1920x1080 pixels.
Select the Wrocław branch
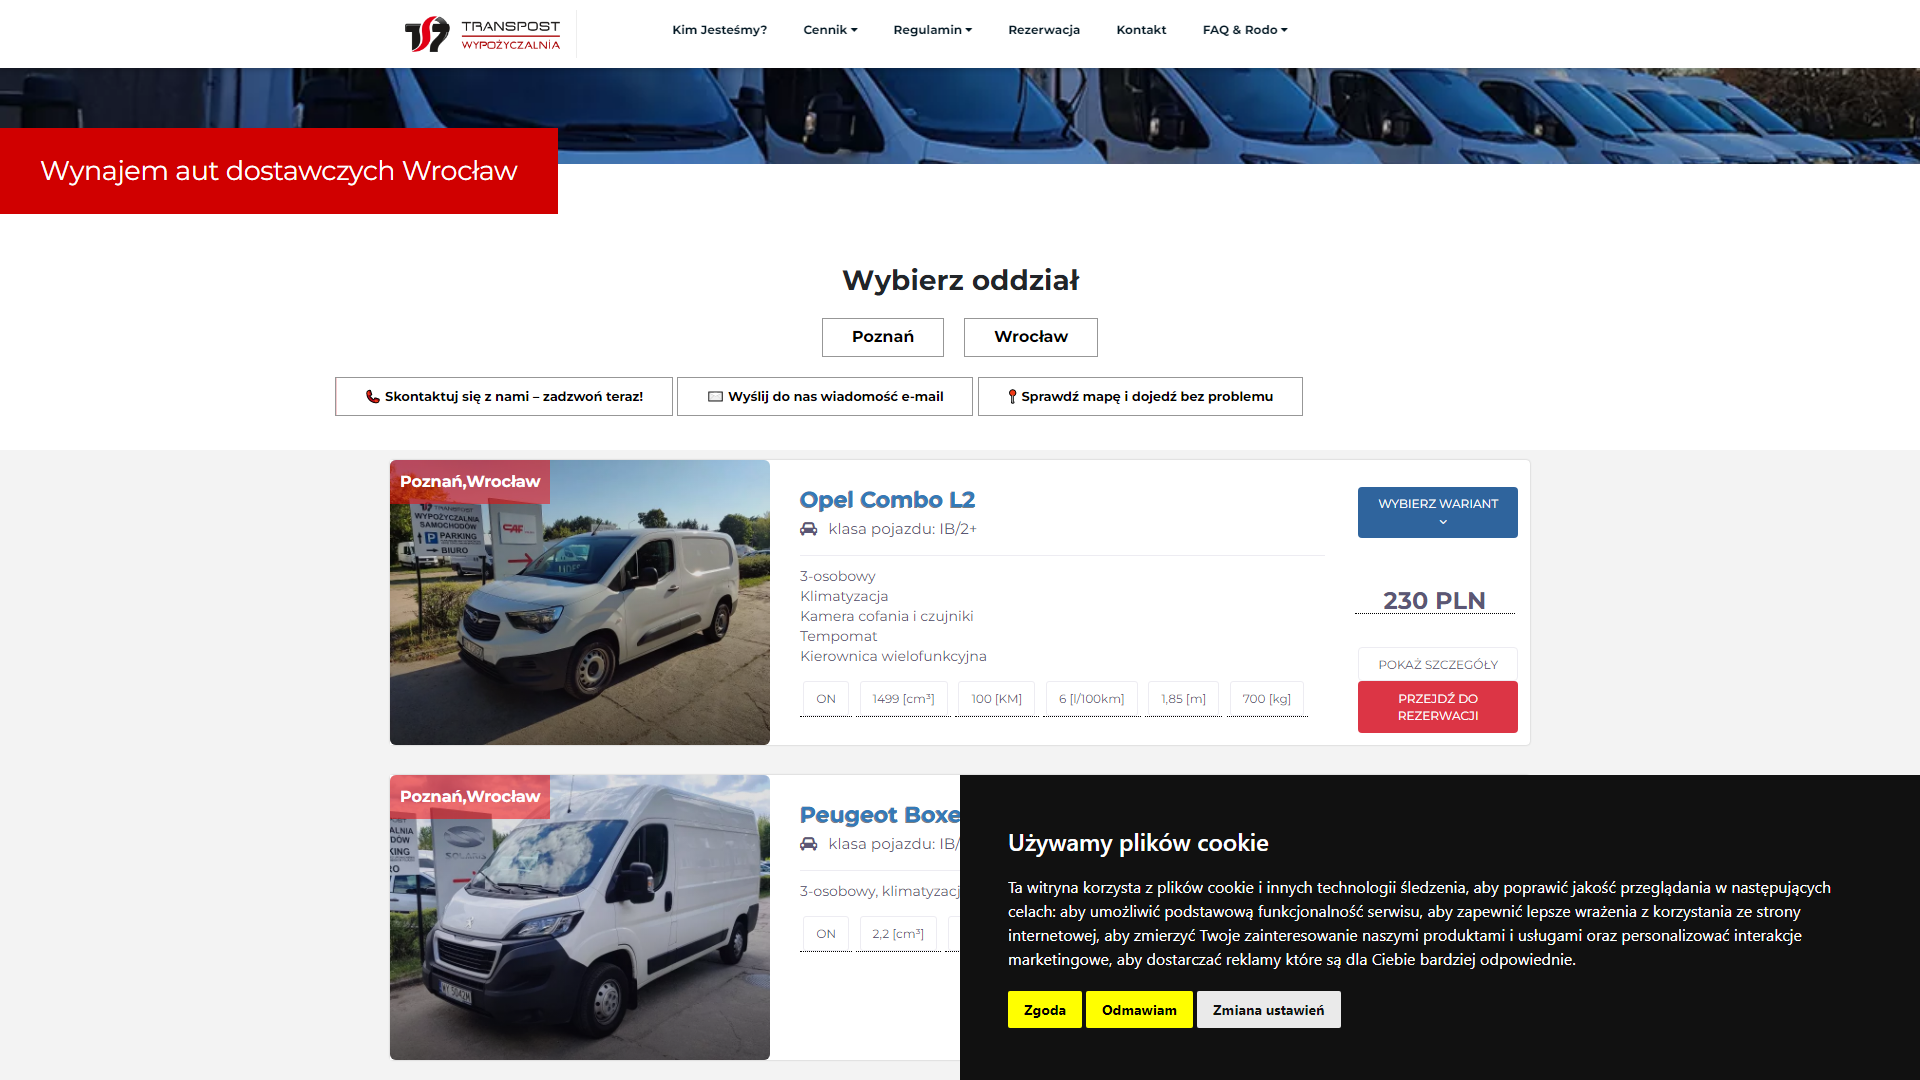1030,337
